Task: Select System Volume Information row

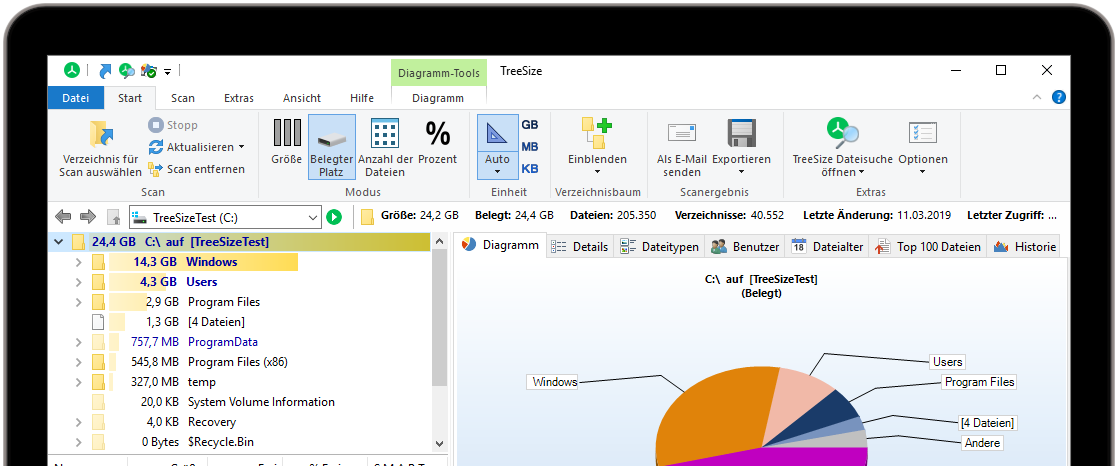Action: pyautogui.click(x=239, y=402)
